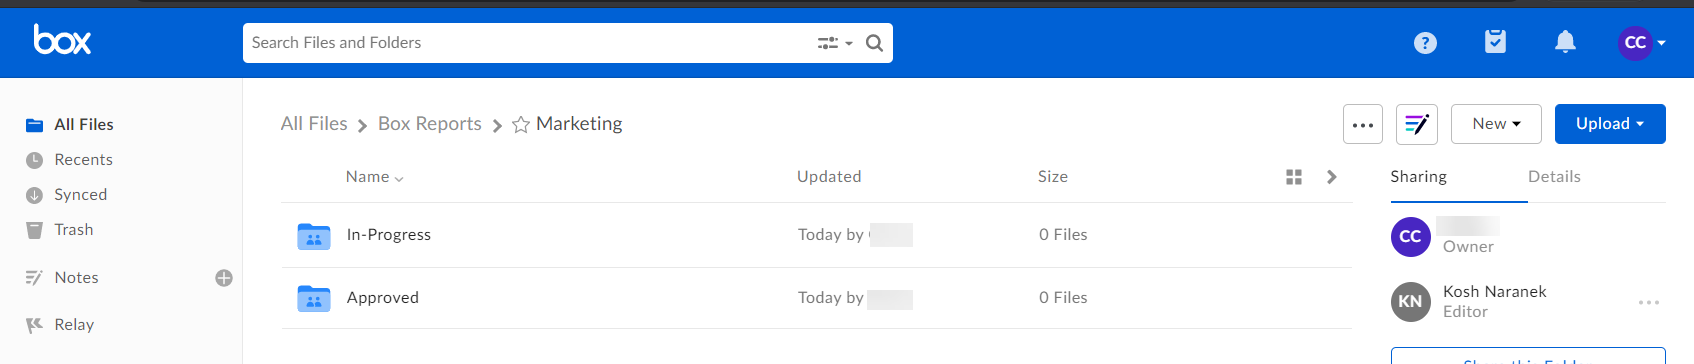Select the Sharing tab
This screenshot has height=364, width=1694.
[1418, 177]
